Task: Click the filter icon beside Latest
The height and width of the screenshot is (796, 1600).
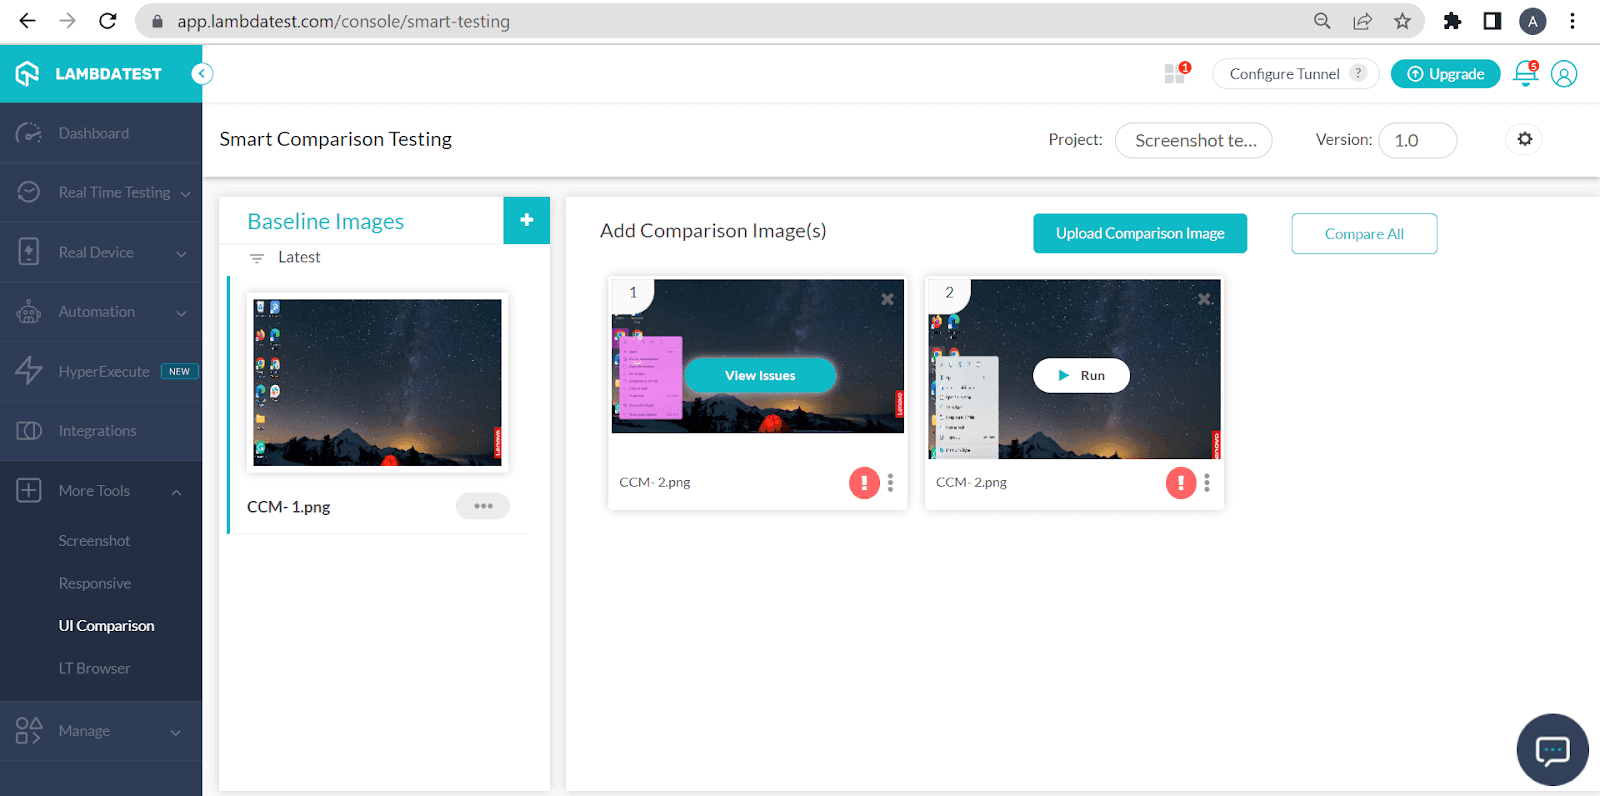Action: [257, 258]
